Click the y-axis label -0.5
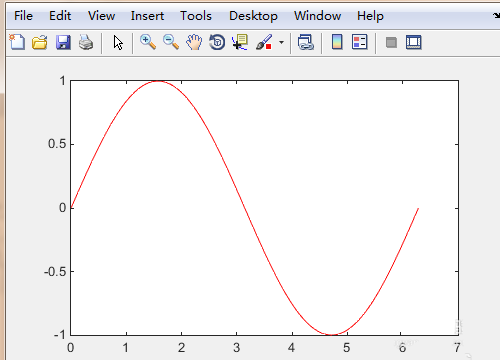 (x=55, y=272)
